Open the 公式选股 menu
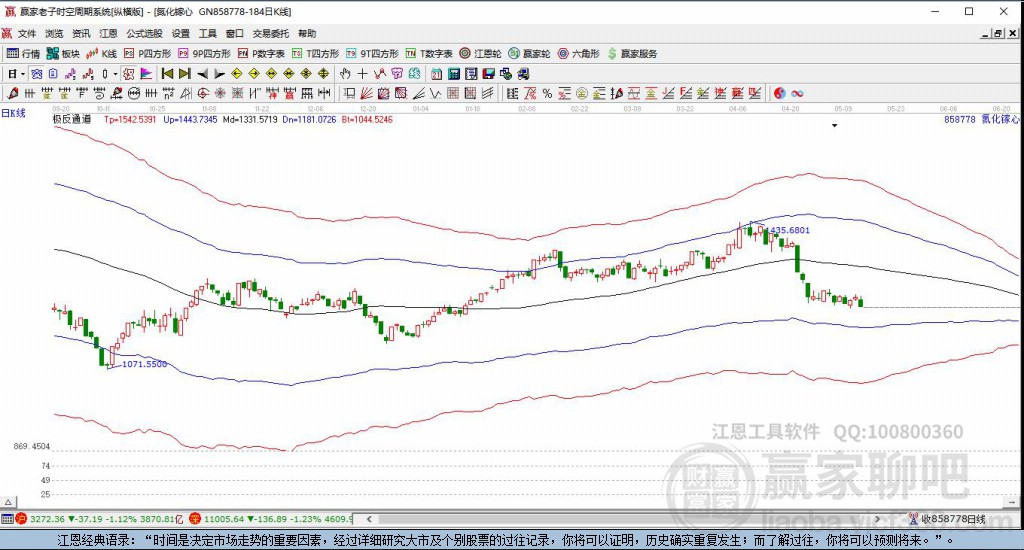The height and width of the screenshot is (550, 1024). coord(144,33)
